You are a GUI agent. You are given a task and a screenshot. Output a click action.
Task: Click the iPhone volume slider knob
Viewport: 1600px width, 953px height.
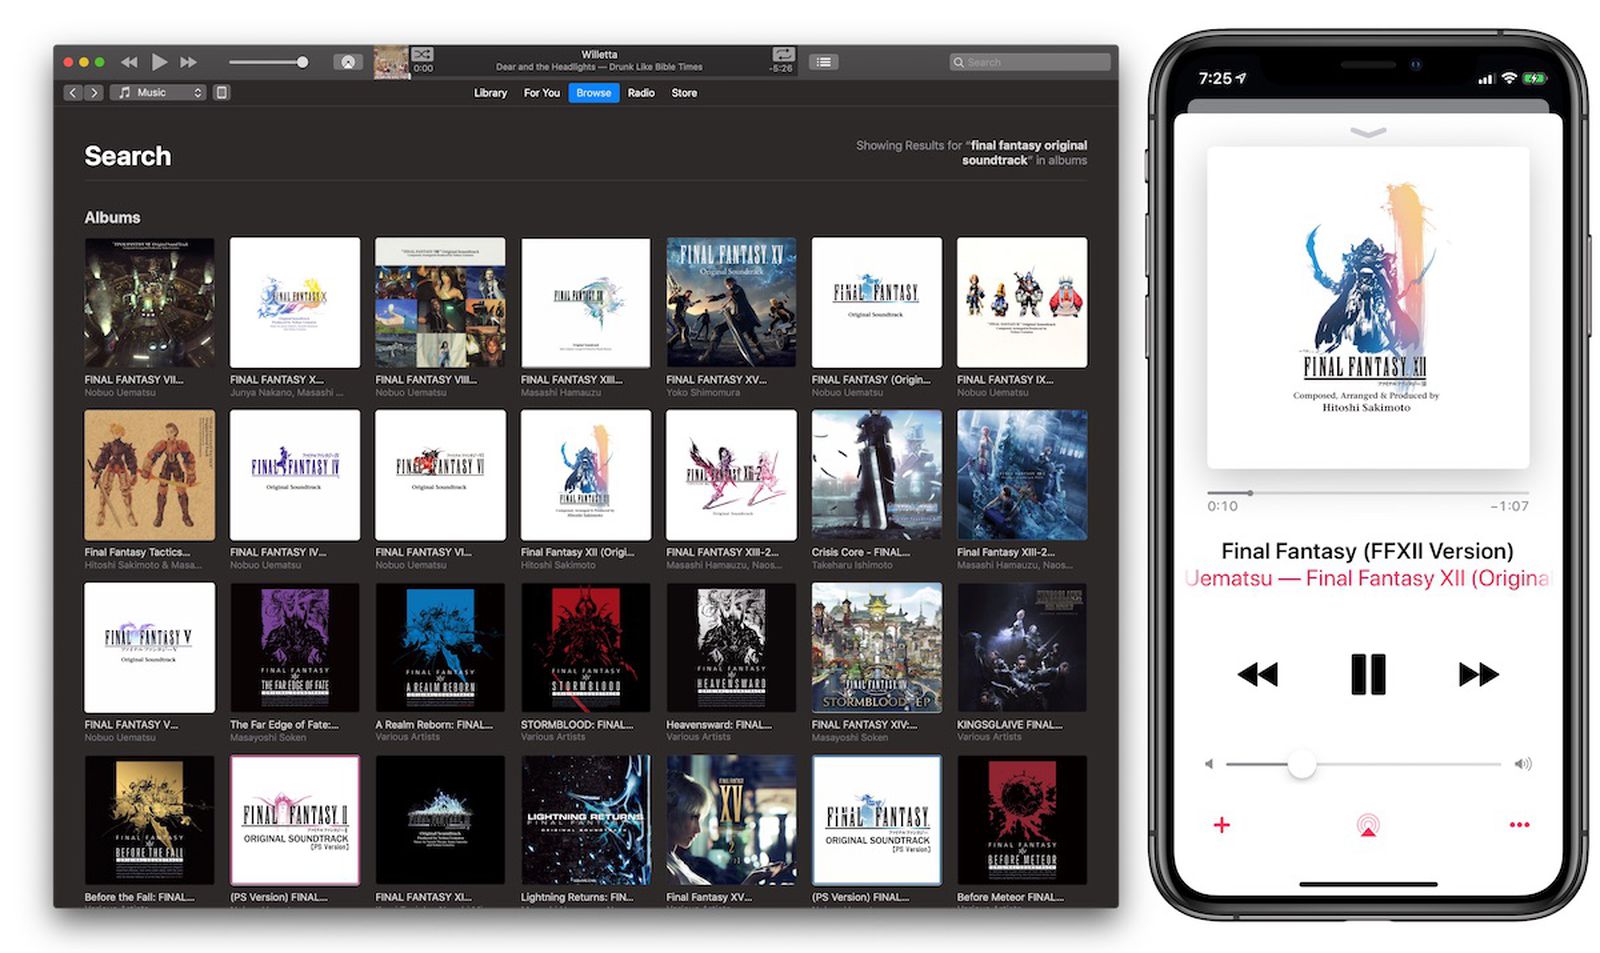pyautogui.click(x=1301, y=764)
